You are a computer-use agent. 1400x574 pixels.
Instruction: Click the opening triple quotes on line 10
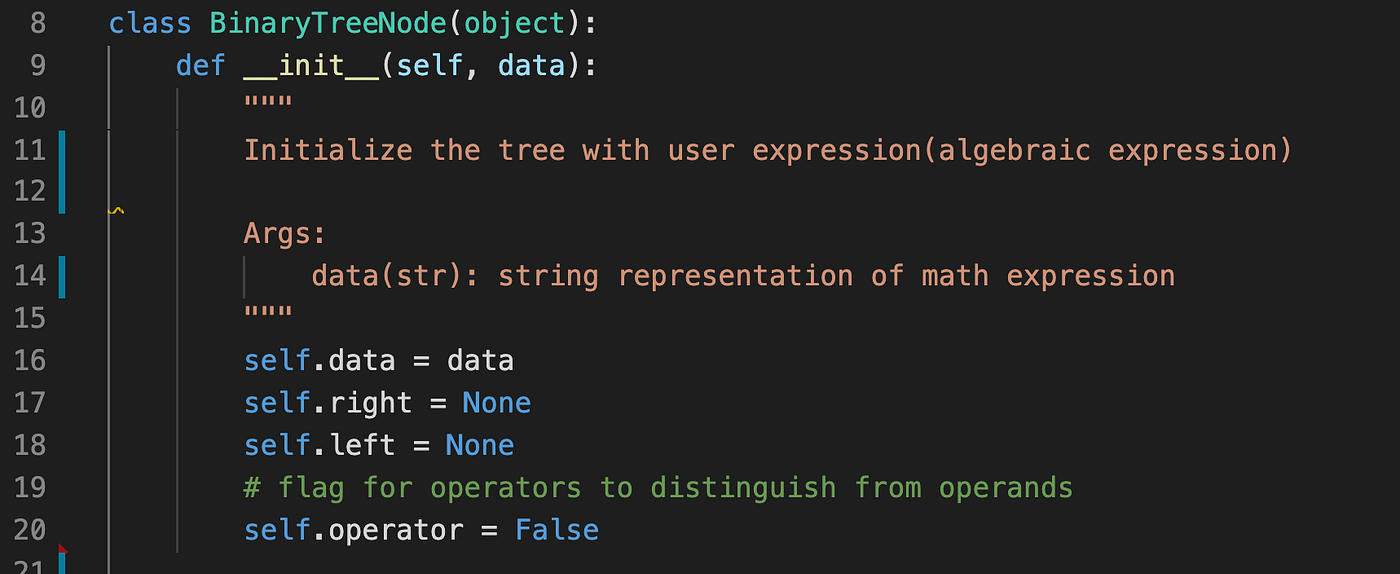[268, 103]
